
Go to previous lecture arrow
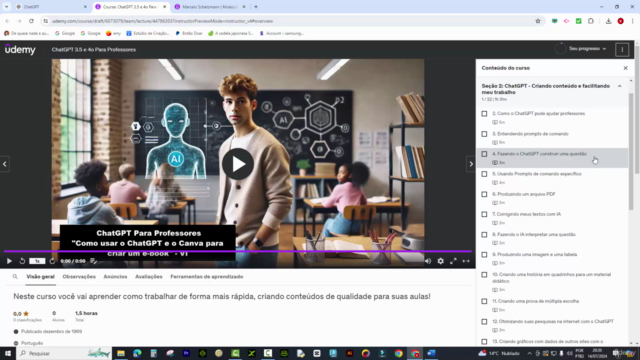(x=4, y=164)
